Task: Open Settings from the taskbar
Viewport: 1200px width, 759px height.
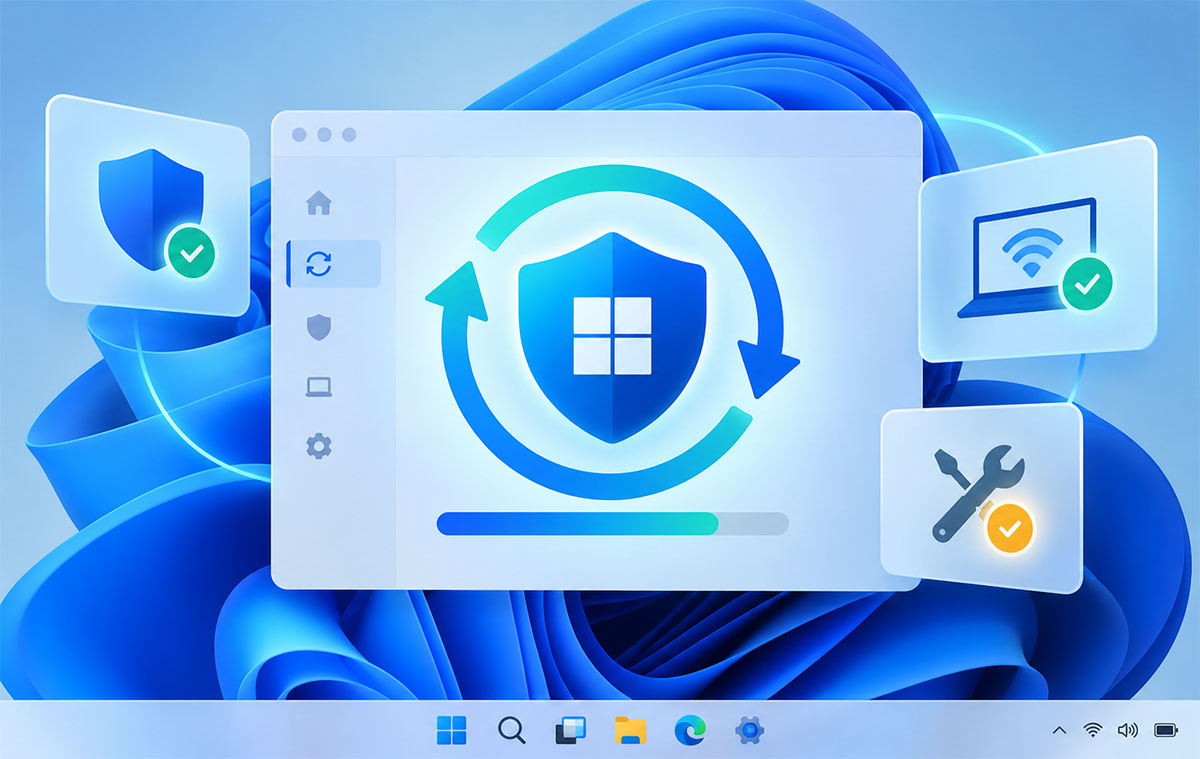Action: click(750, 731)
